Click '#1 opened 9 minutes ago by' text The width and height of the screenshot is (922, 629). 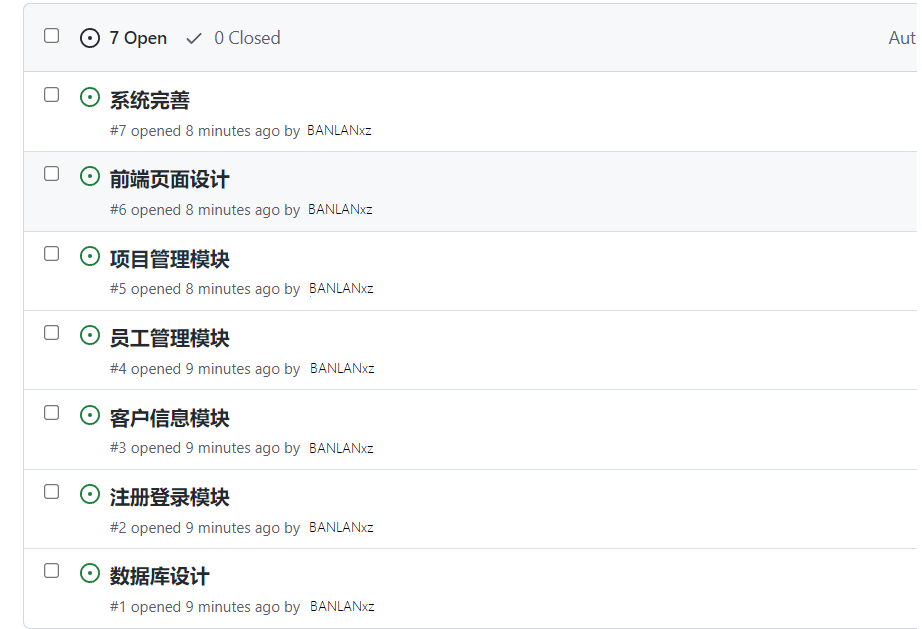pyautogui.click(x=205, y=607)
